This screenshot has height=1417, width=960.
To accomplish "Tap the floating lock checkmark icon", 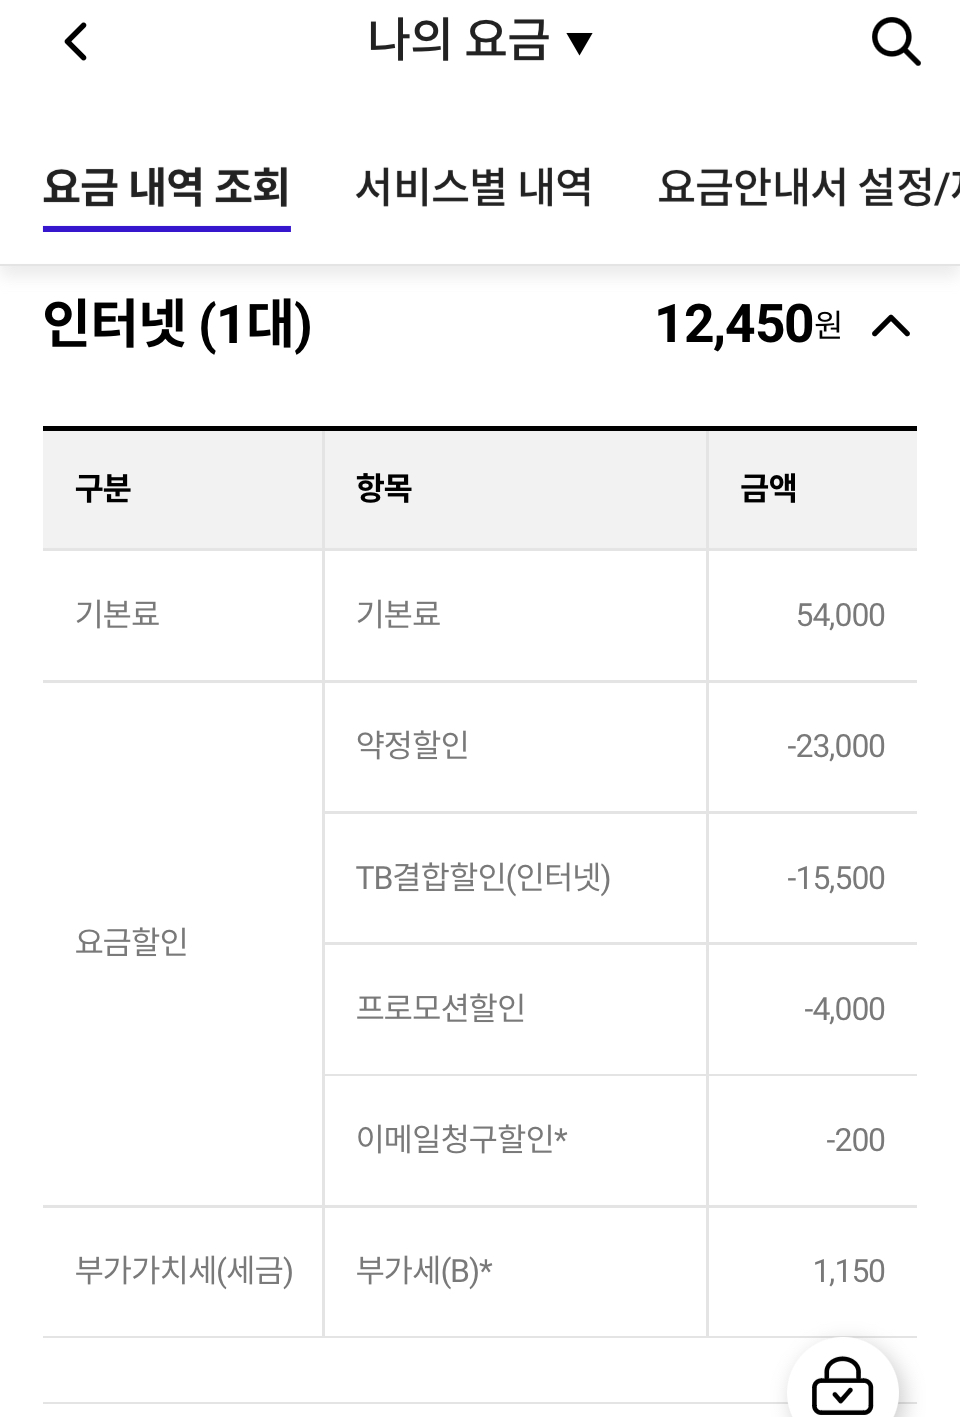I will (842, 1385).
